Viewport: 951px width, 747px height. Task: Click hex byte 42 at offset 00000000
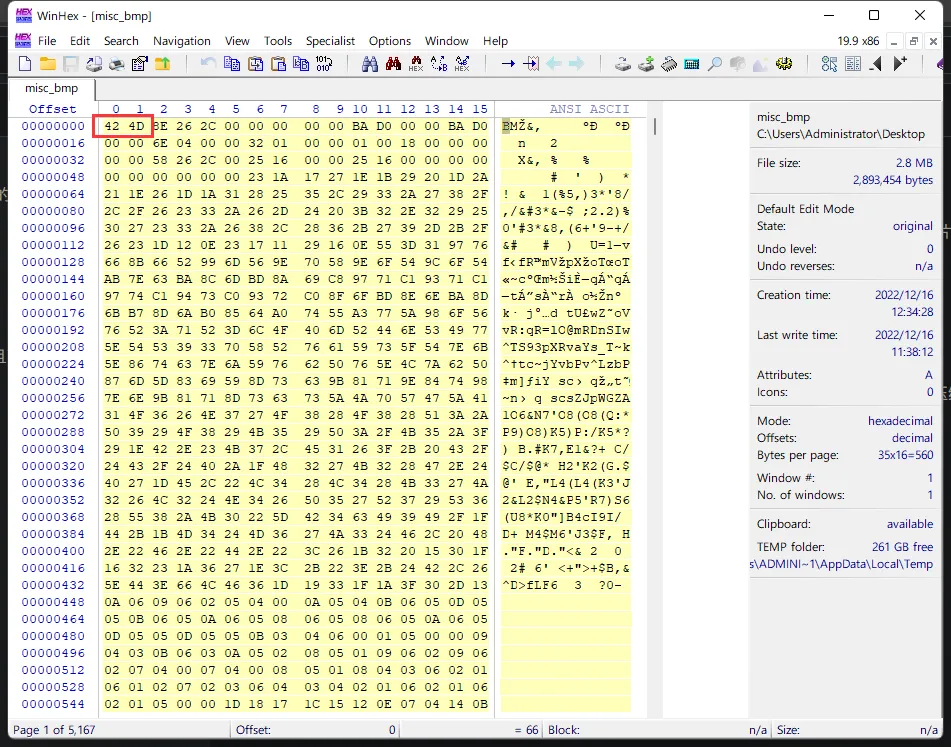coord(112,126)
